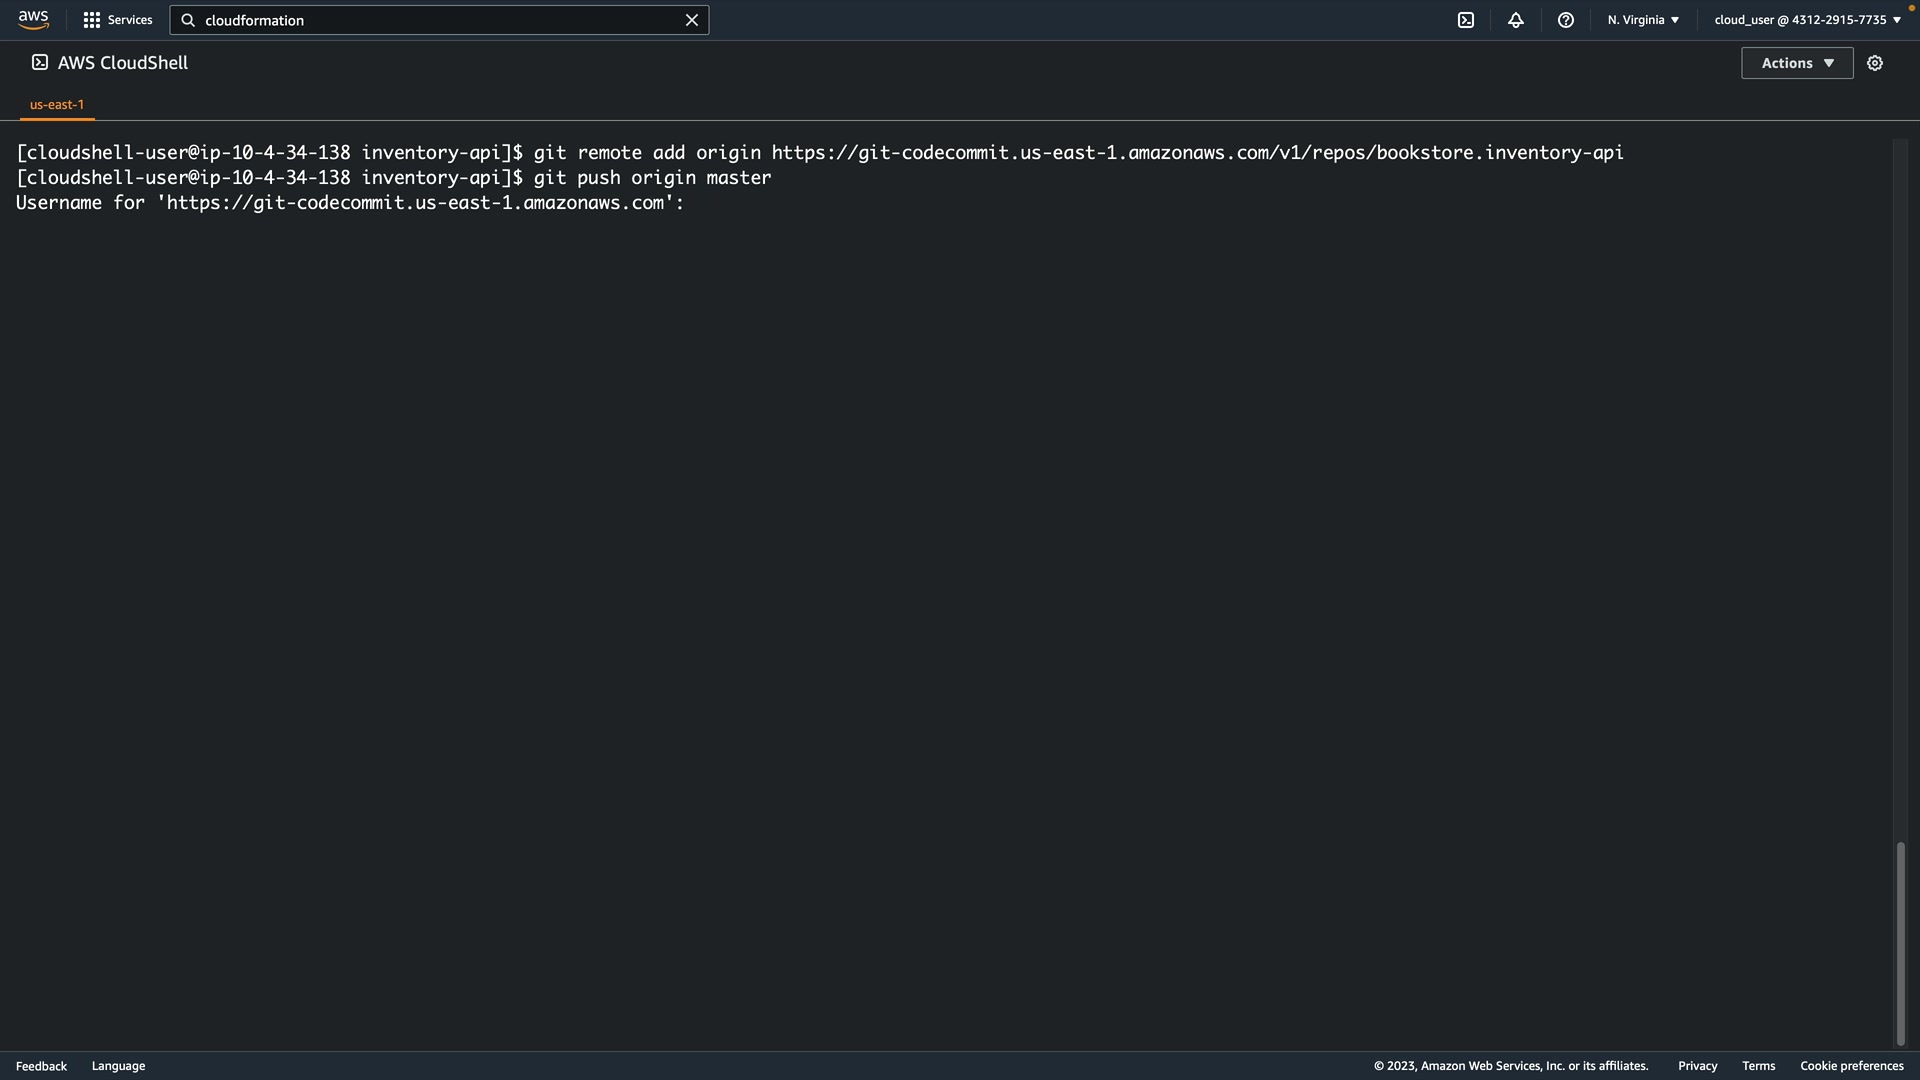Open the Privacy link
Screen dimensions: 1920x1080
click(1697, 1066)
